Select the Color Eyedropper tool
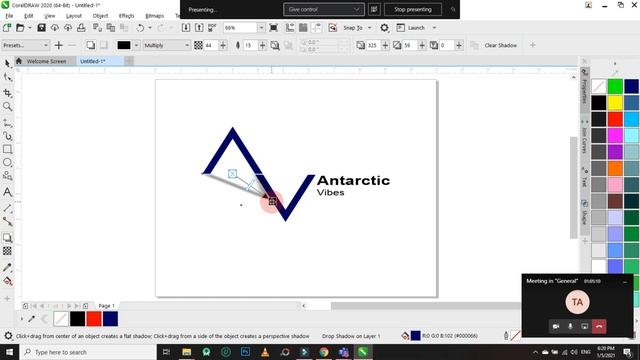This screenshot has height=360, width=640. coord(7,267)
